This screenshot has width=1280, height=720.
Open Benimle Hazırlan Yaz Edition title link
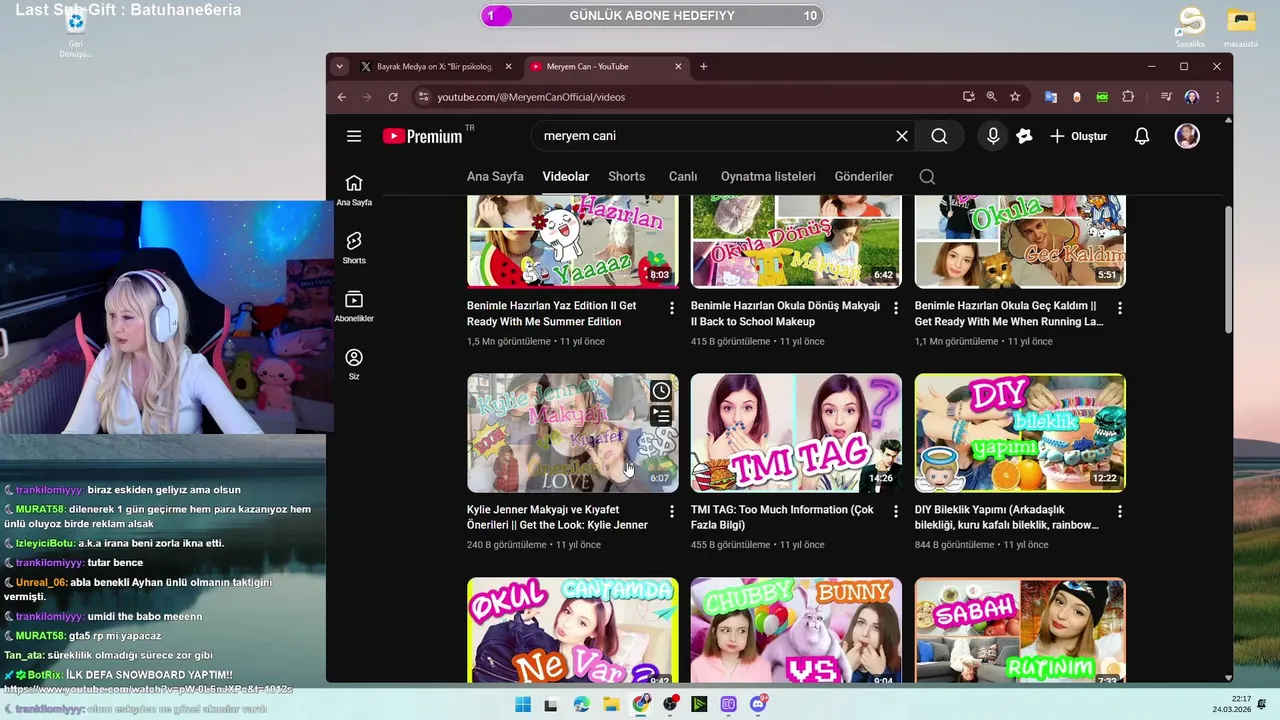tap(552, 314)
